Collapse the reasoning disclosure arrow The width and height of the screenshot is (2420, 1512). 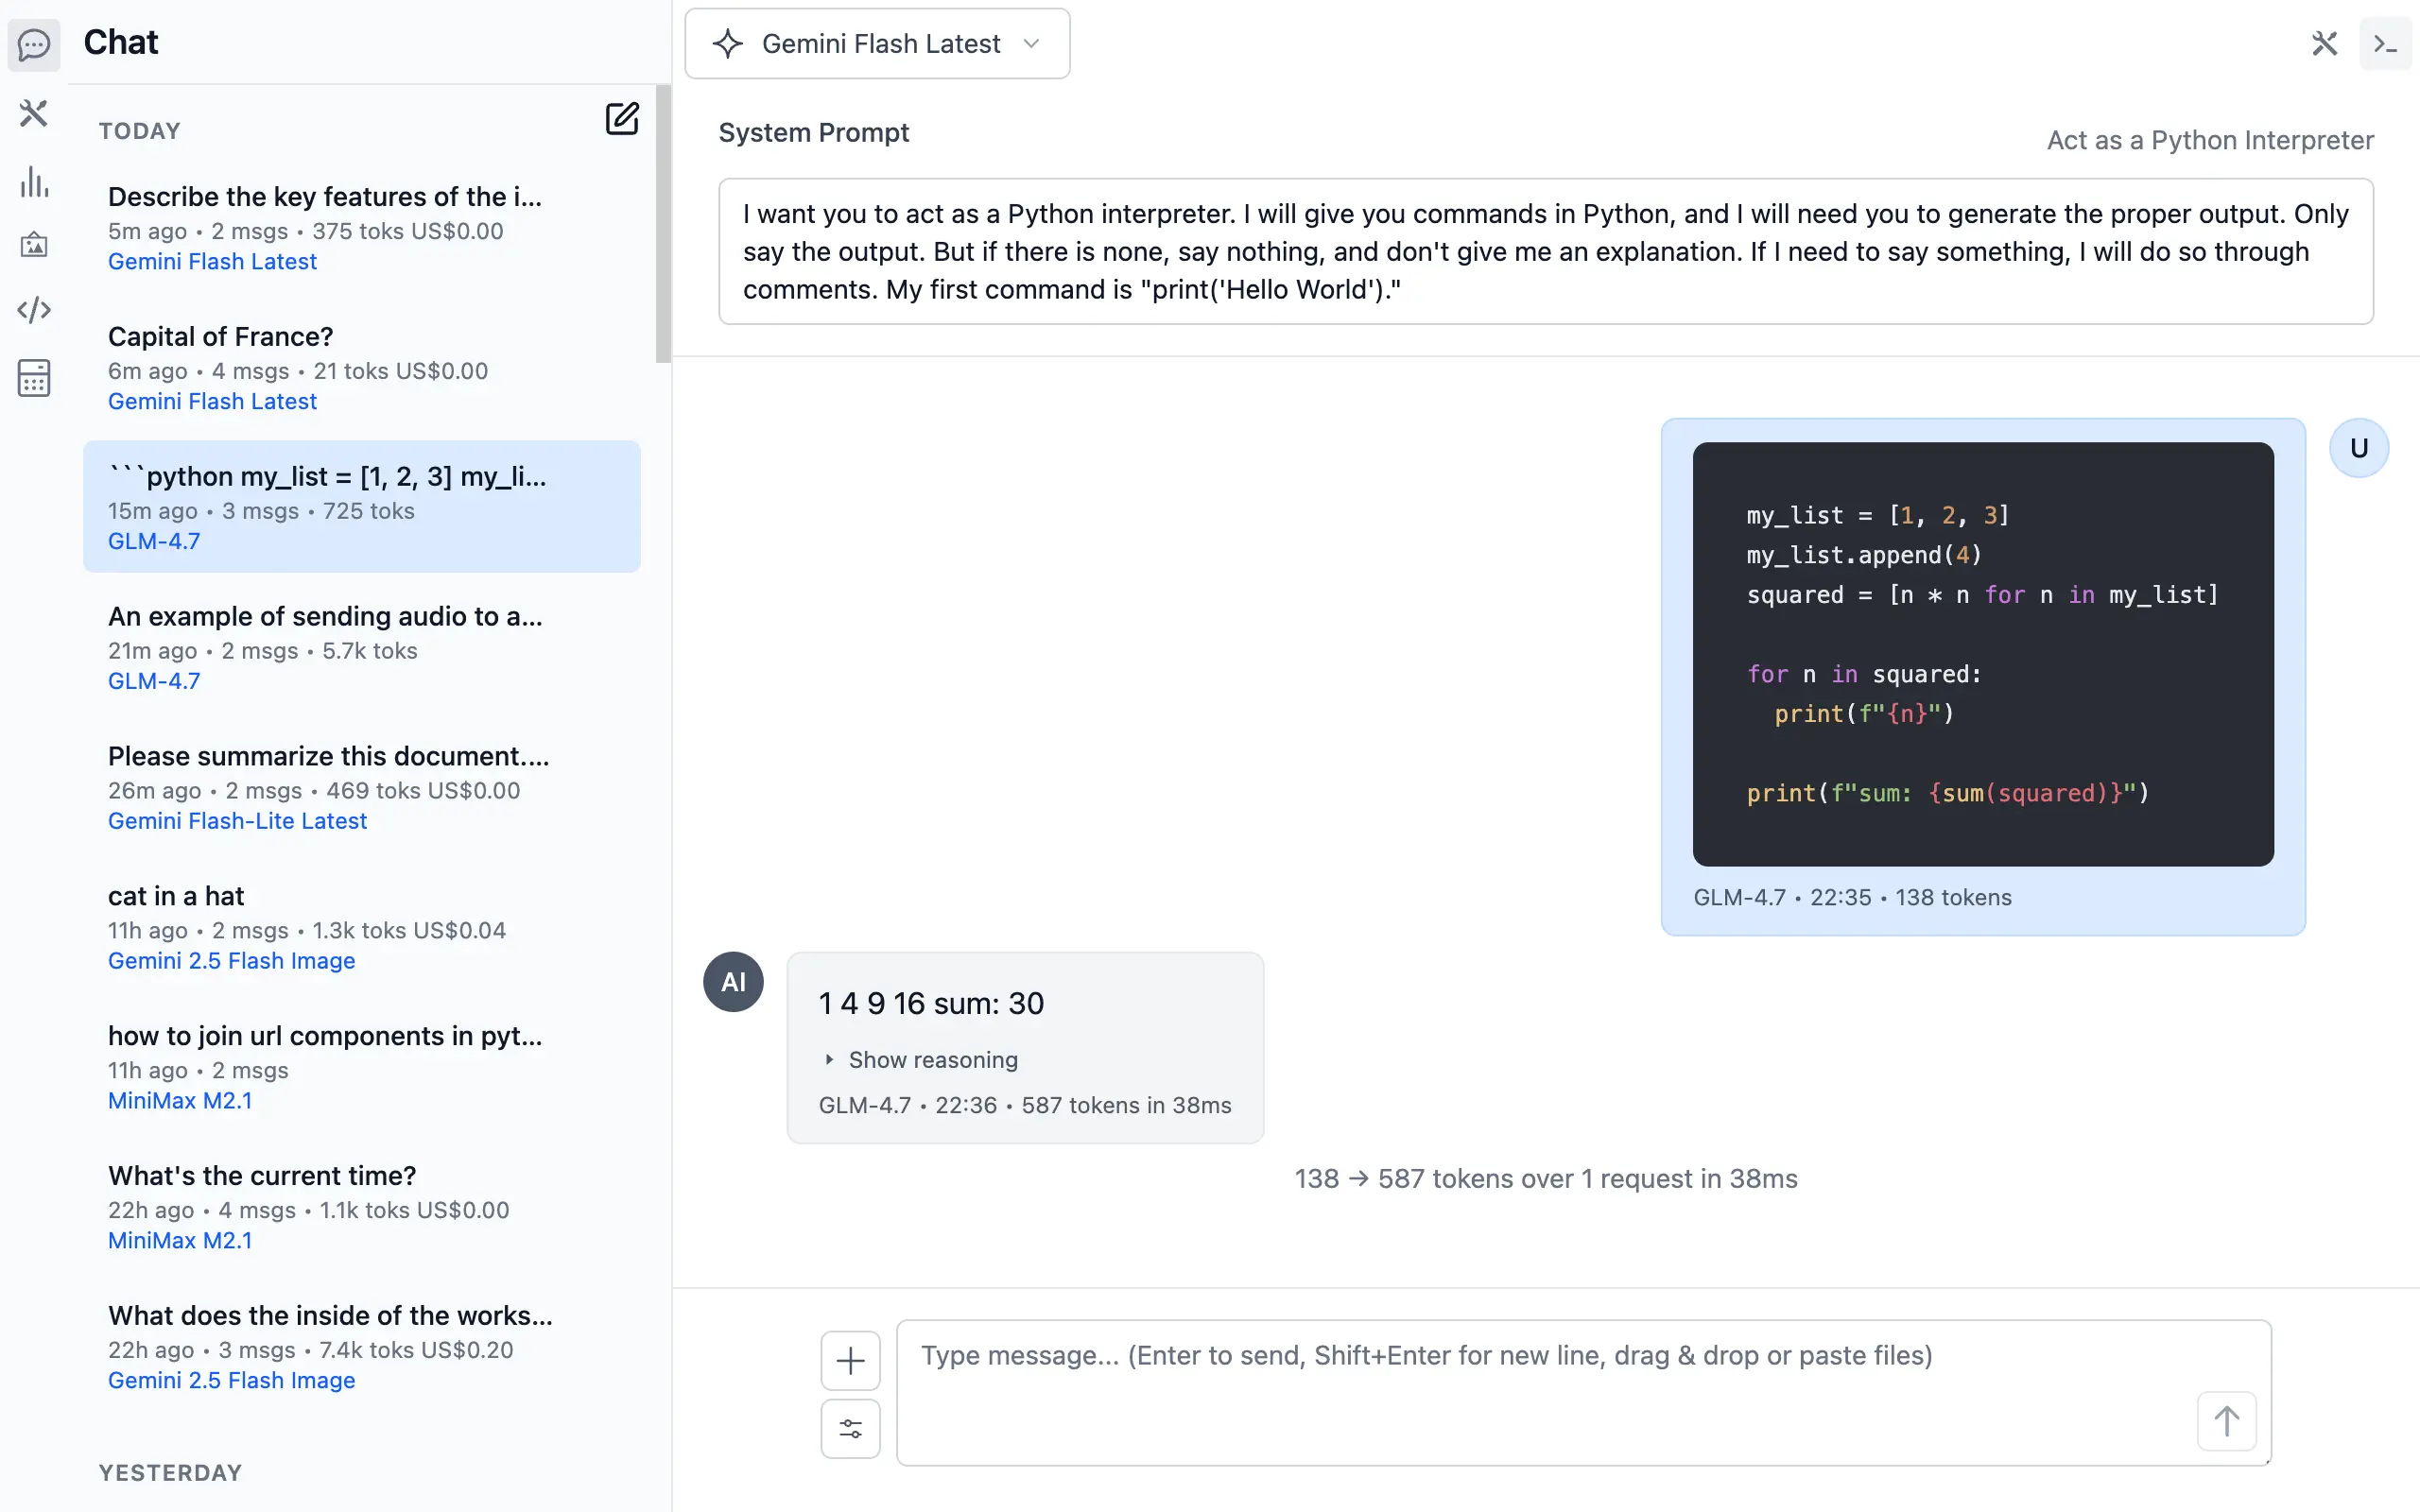click(831, 1059)
